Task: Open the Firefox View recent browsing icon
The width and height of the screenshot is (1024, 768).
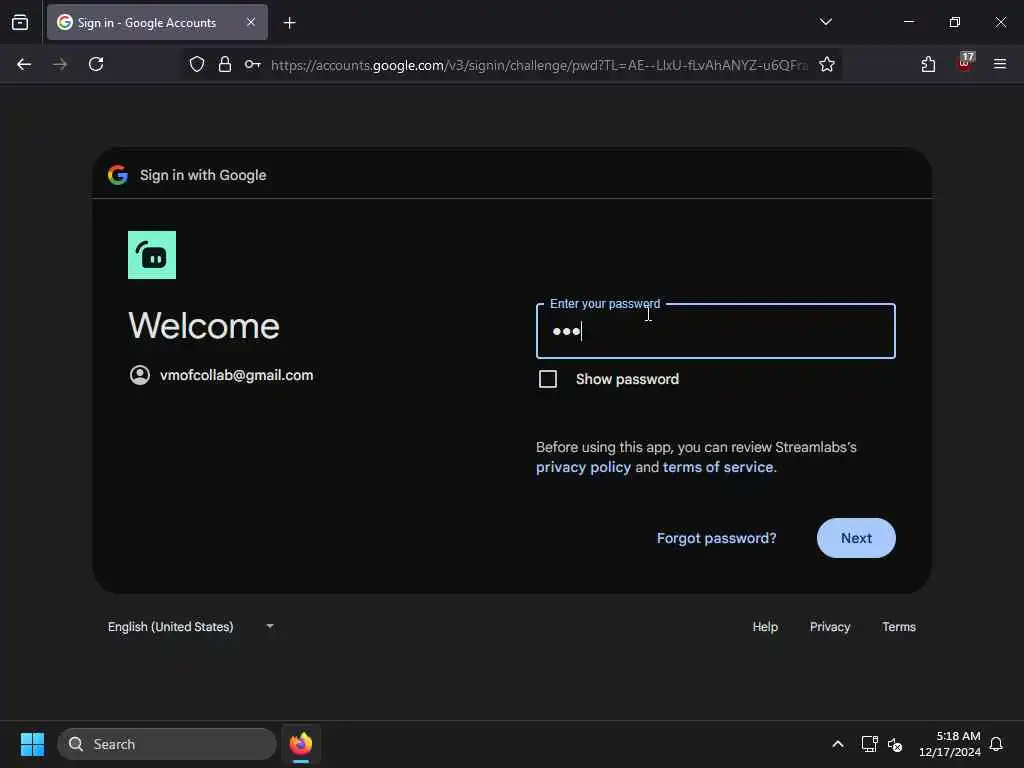Action: tap(20, 23)
